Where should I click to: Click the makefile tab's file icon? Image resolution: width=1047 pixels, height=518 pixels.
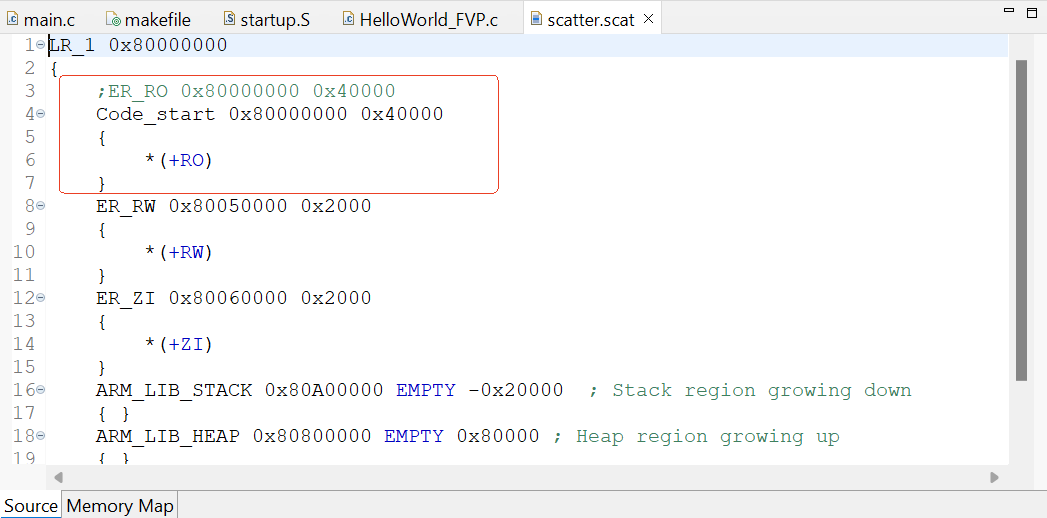click(114, 19)
